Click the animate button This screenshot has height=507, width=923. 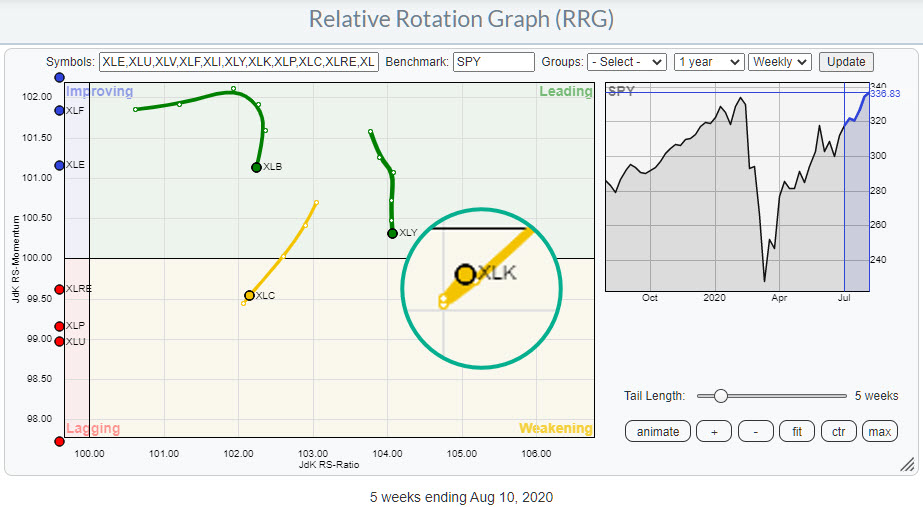click(x=658, y=431)
